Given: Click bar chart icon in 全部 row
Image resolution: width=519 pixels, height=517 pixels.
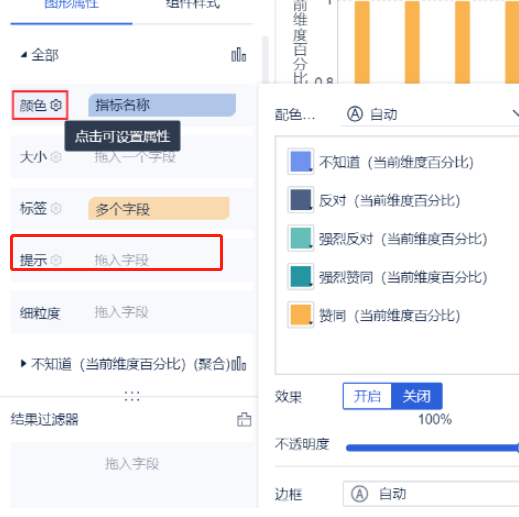Looking at the screenshot, I should 239,55.
